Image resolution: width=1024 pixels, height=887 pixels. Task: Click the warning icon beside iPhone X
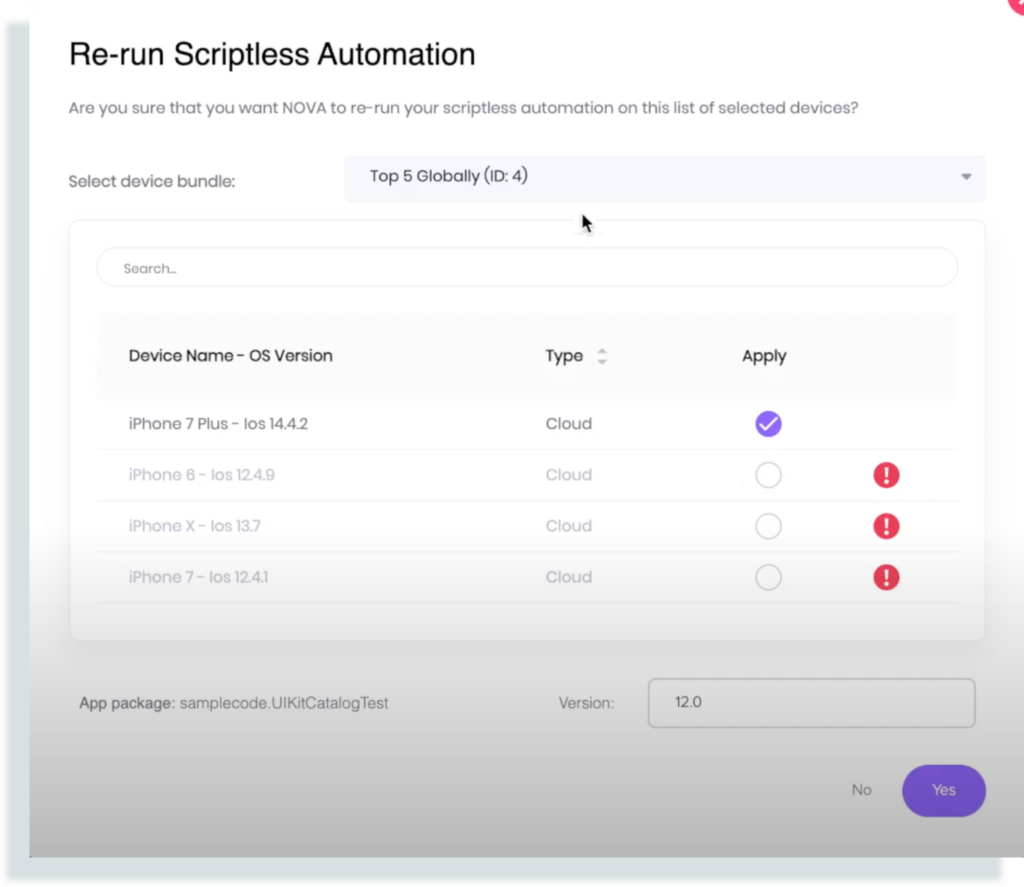point(886,526)
